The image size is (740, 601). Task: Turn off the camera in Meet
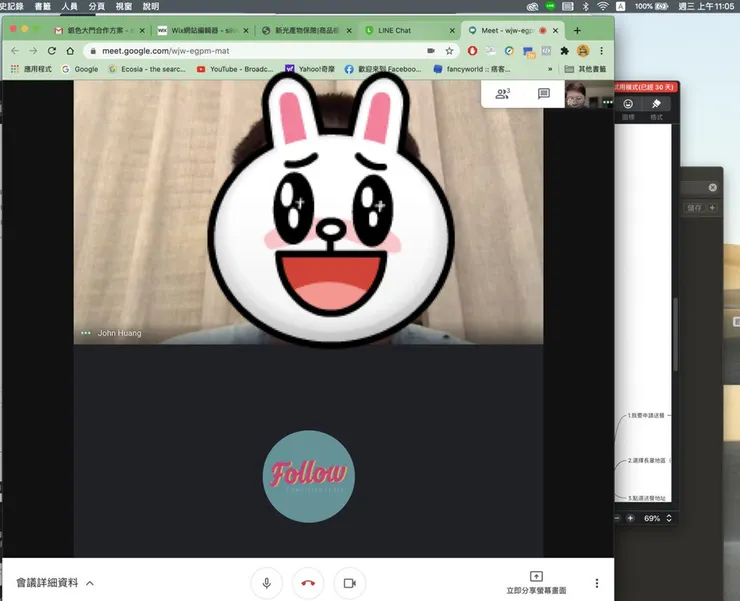pyautogui.click(x=350, y=583)
